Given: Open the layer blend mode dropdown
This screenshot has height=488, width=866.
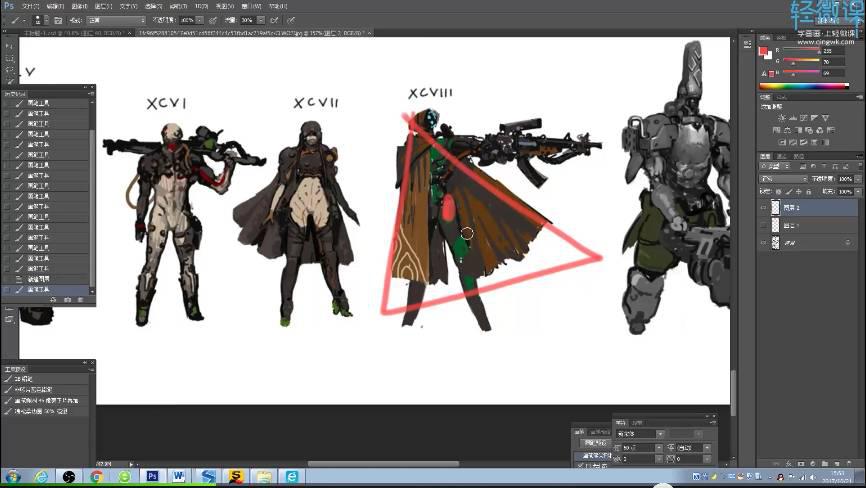Looking at the screenshot, I should click(784, 179).
